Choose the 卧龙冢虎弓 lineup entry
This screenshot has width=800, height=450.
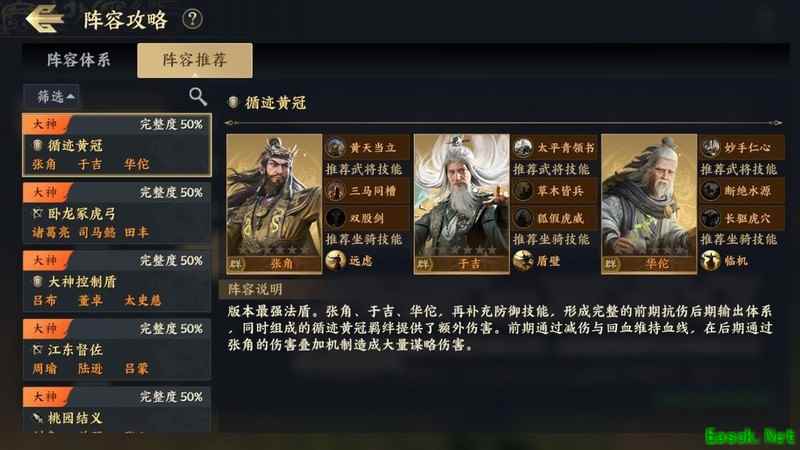click(117, 213)
